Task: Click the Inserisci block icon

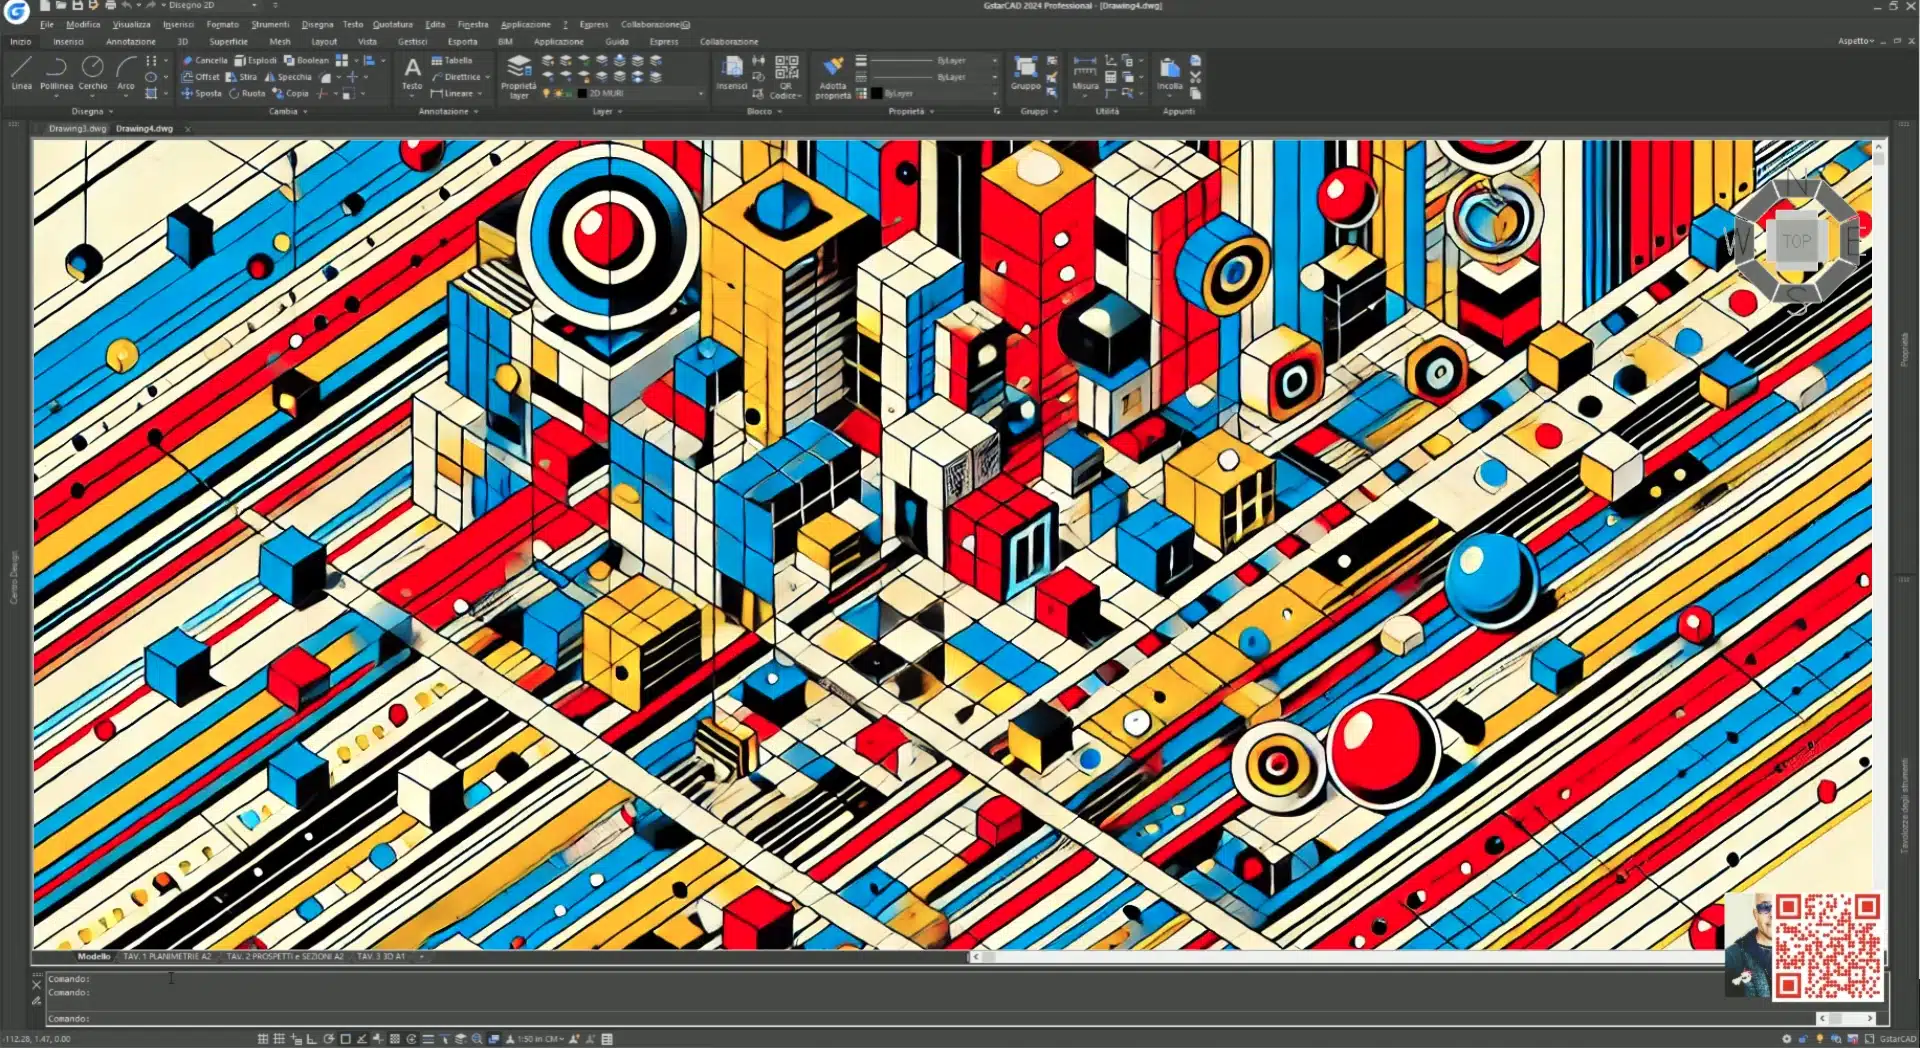Action: 732,73
